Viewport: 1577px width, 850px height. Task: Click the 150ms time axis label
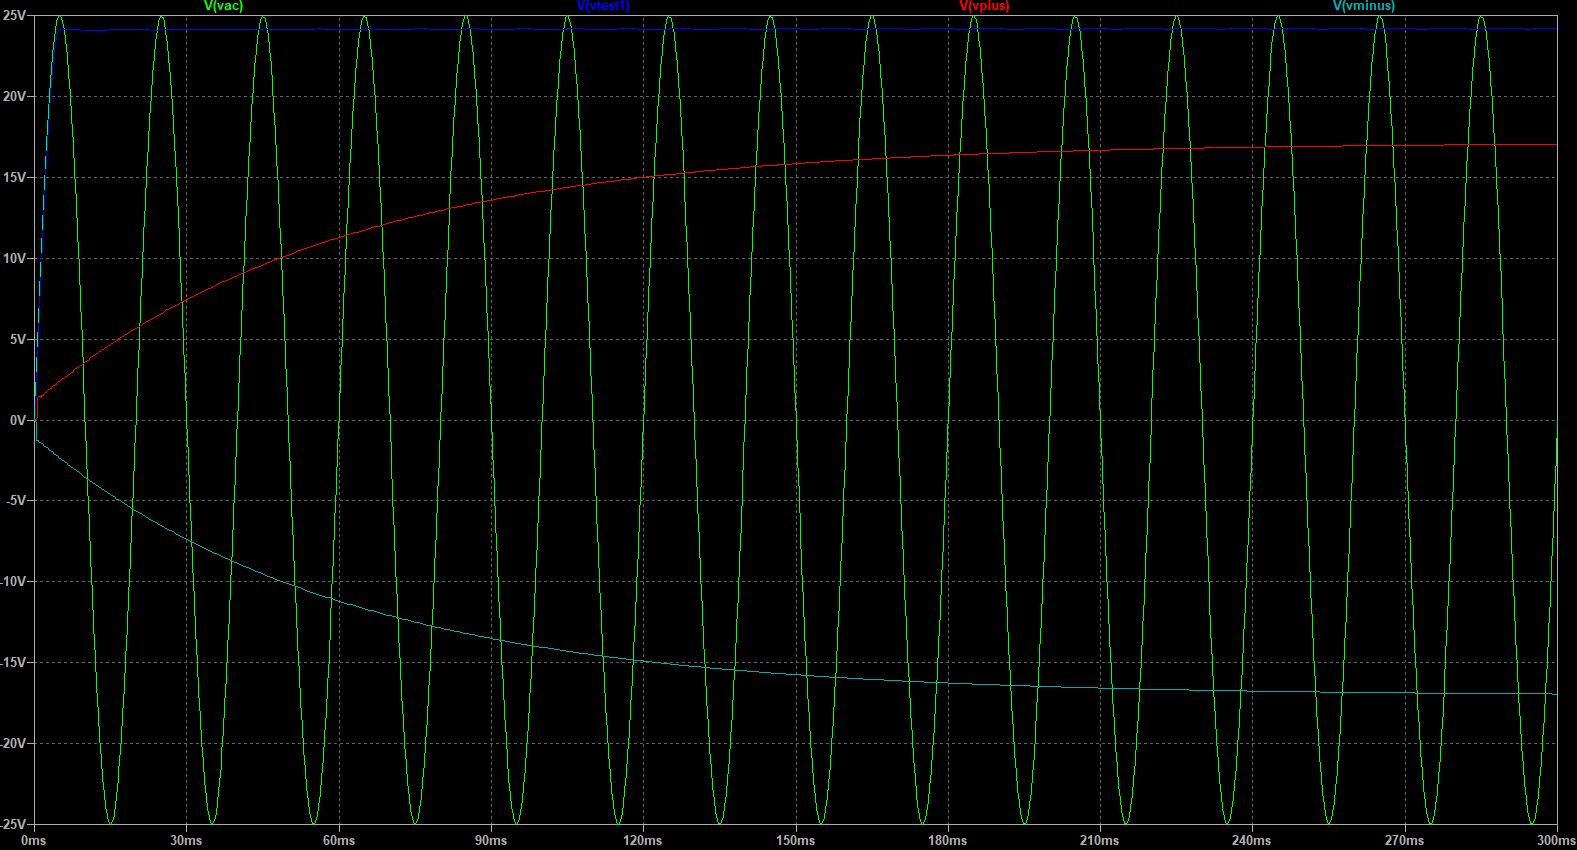(795, 840)
